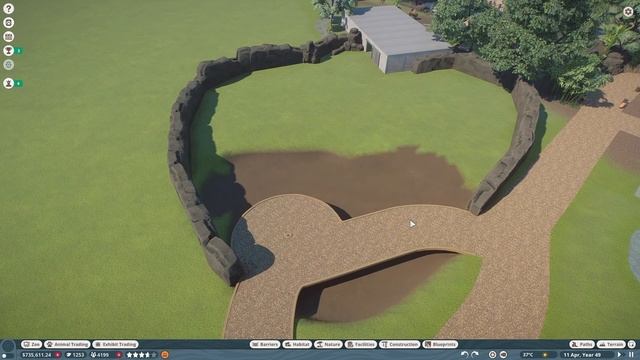Click the red indicator next to cash balance
640x360 pixels.
pyautogui.click(x=58, y=355)
